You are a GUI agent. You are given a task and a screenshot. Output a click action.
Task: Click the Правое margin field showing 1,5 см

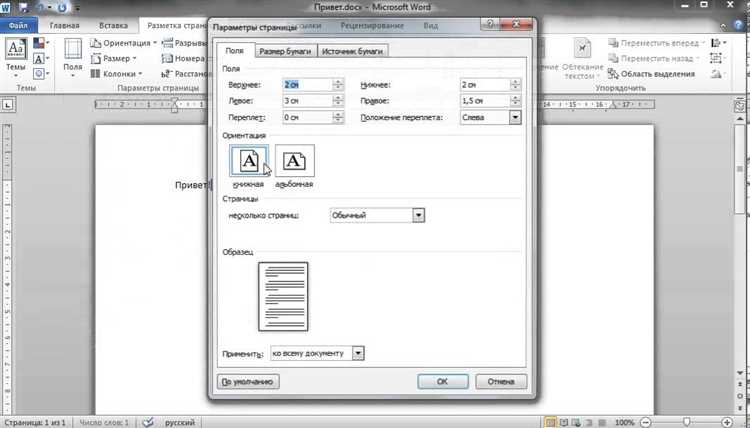click(485, 101)
